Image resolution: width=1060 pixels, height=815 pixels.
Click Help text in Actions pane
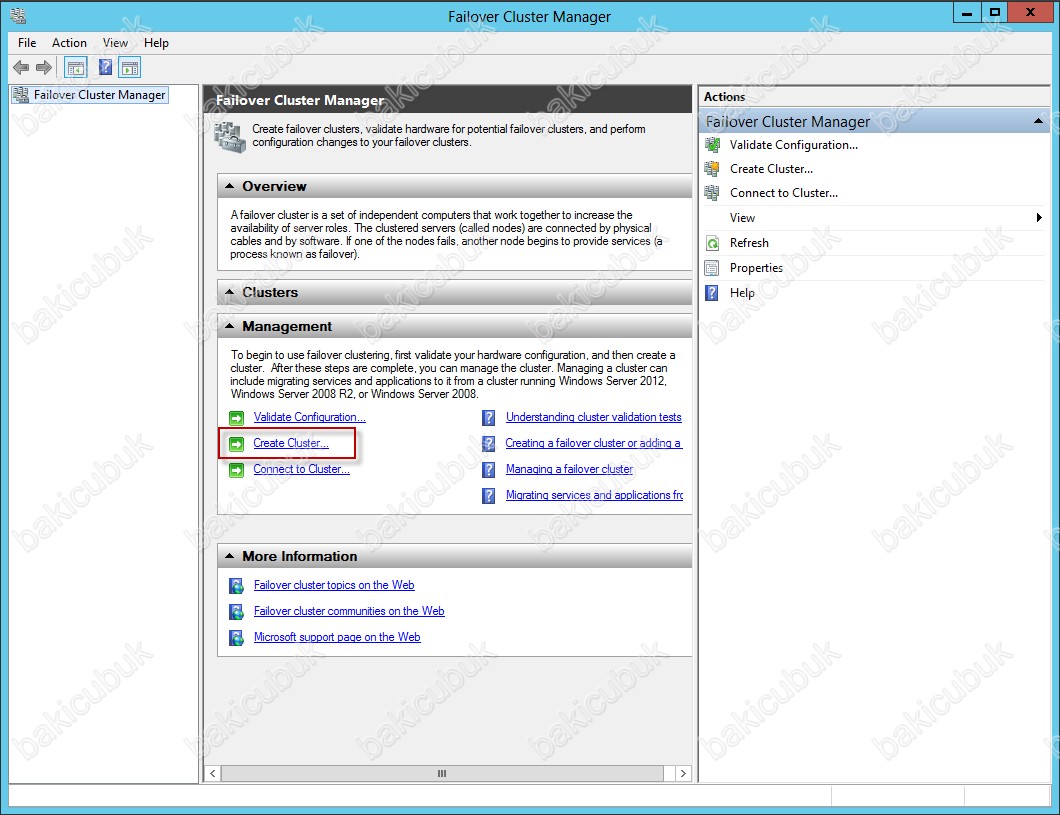742,293
